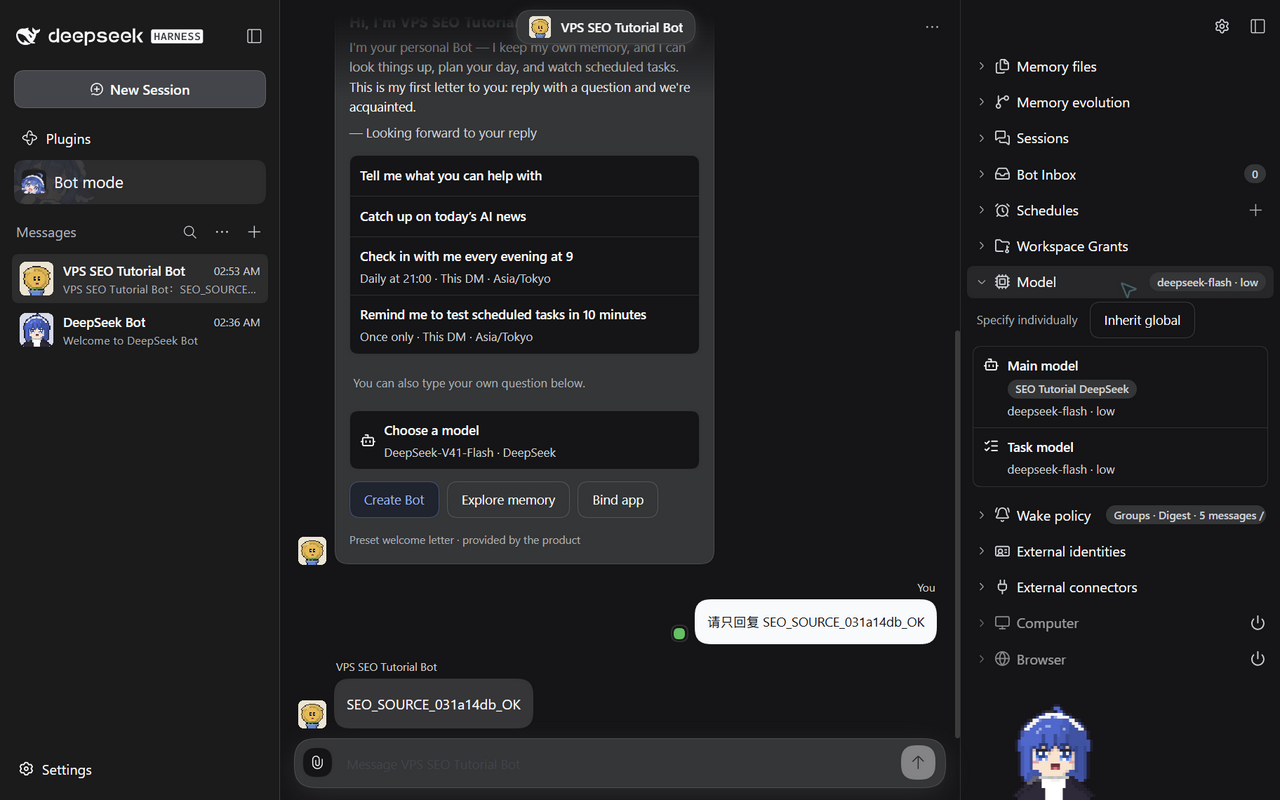Expand Sessions section
1280x800 pixels.
click(1120, 138)
